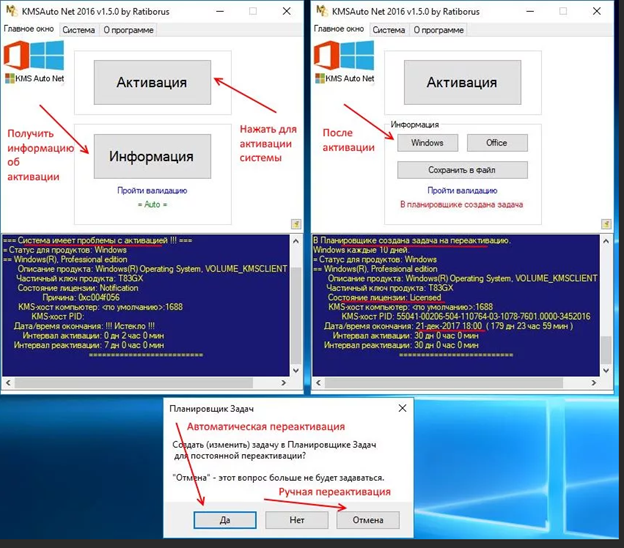
Task: Click the Office information button
Action: tap(496, 143)
